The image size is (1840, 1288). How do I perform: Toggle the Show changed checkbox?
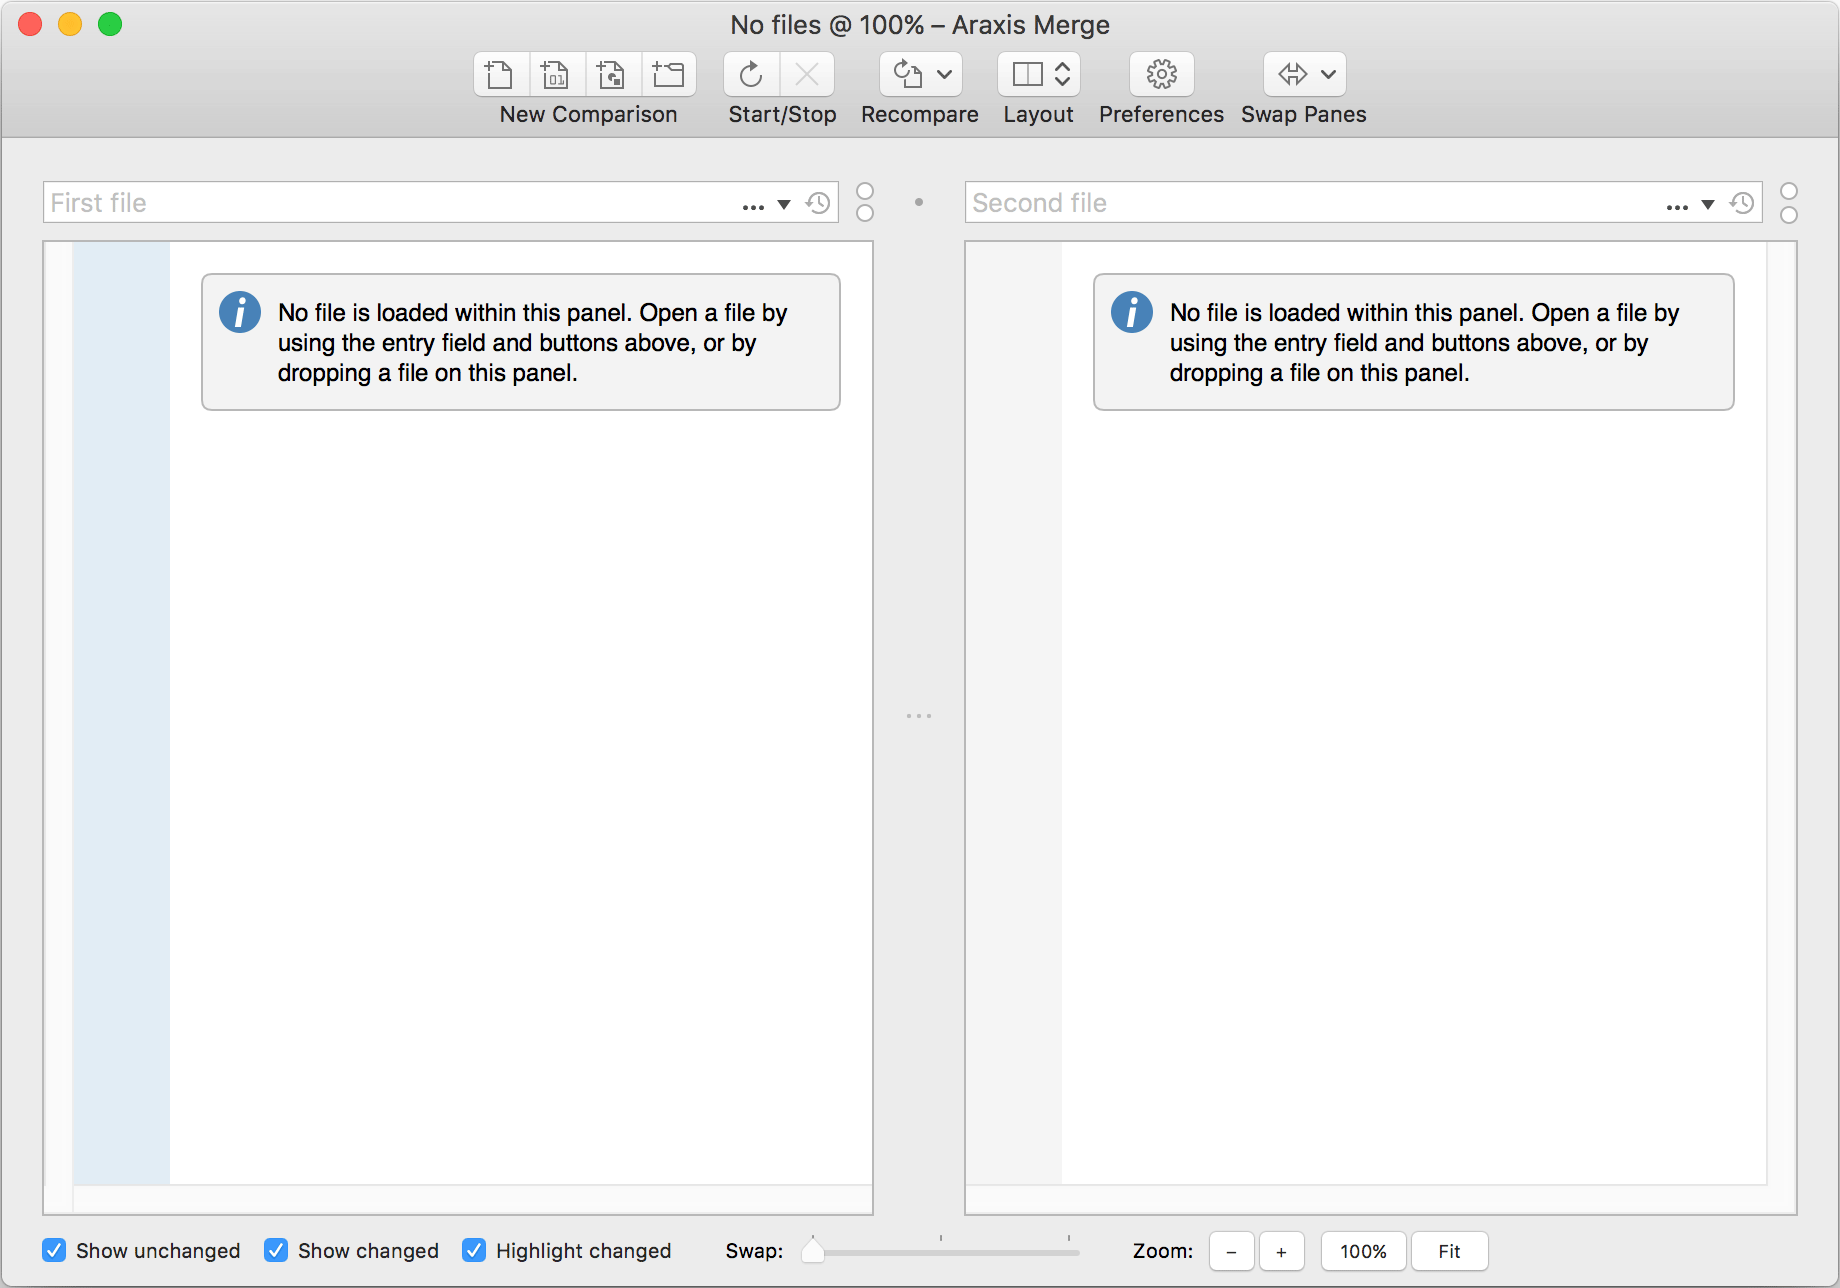(277, 1250)
